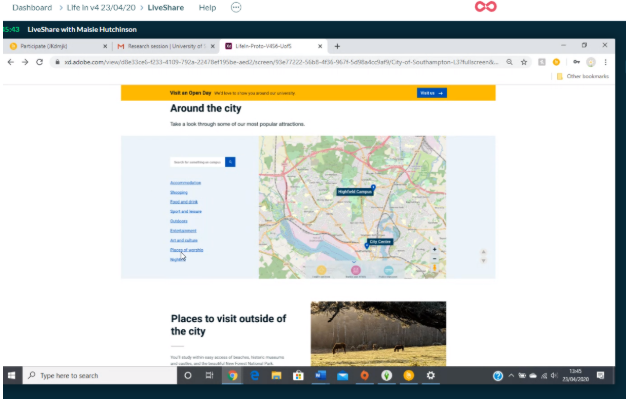Screen dimensions: 626x399
Task: Zoom in on the map with plus
Action: [434, 250]
